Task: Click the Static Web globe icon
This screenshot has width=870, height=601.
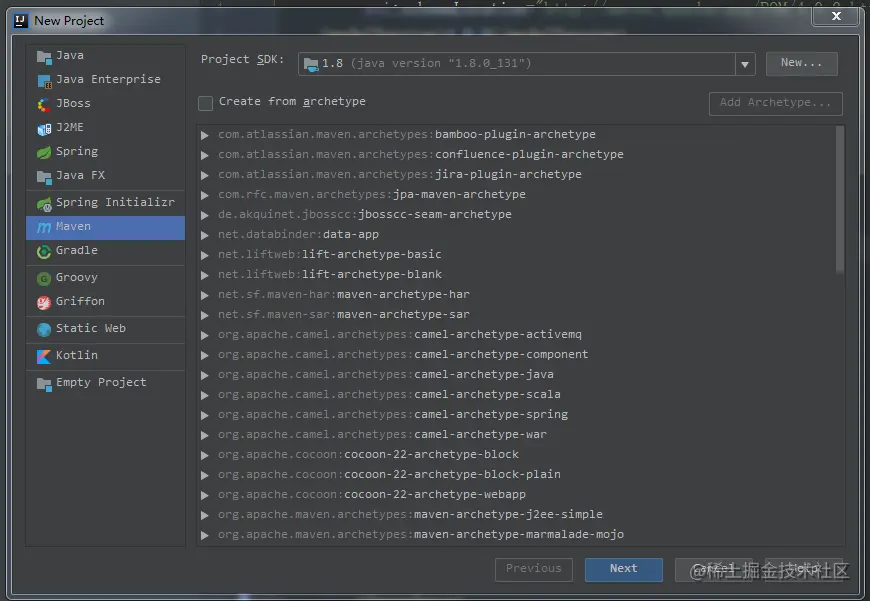Action: pos(44,330)
